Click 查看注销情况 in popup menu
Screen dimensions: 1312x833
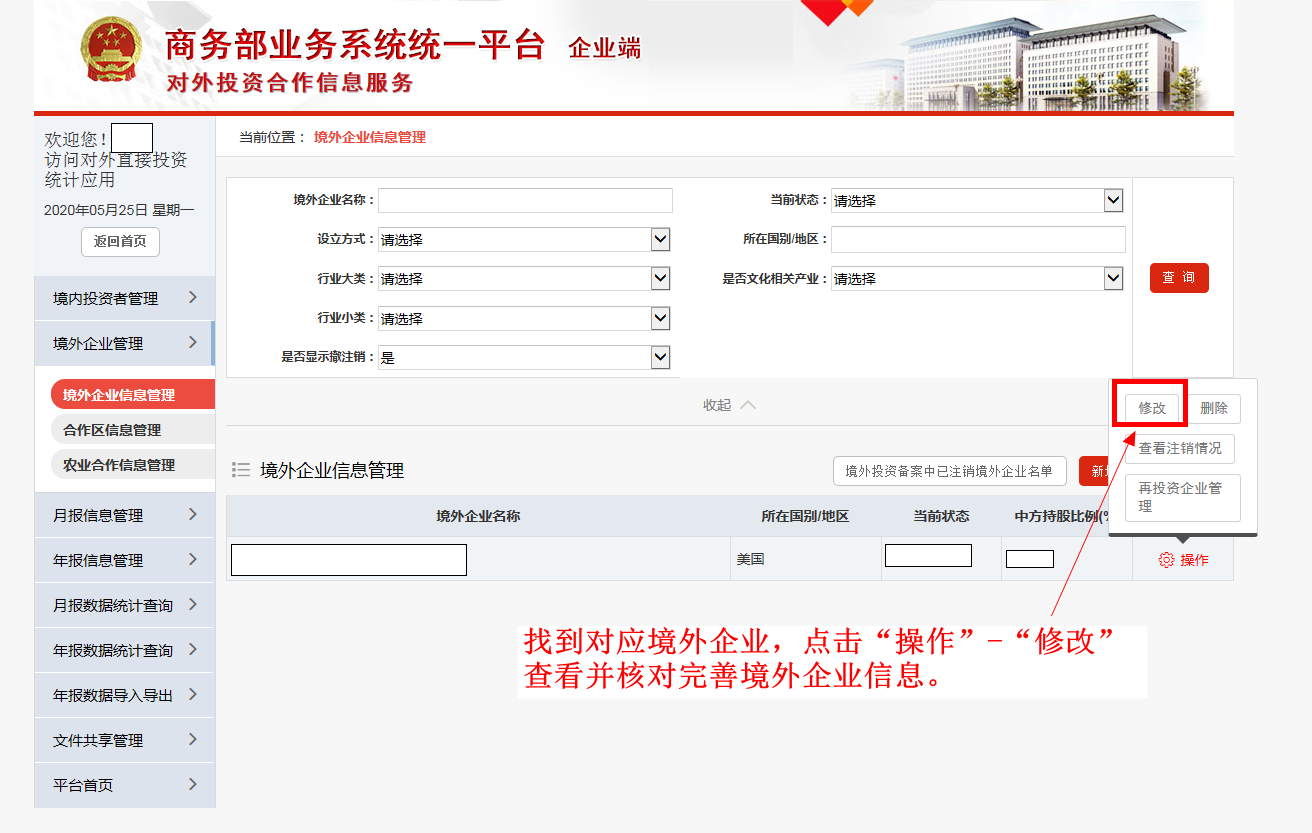(1180, 448)
